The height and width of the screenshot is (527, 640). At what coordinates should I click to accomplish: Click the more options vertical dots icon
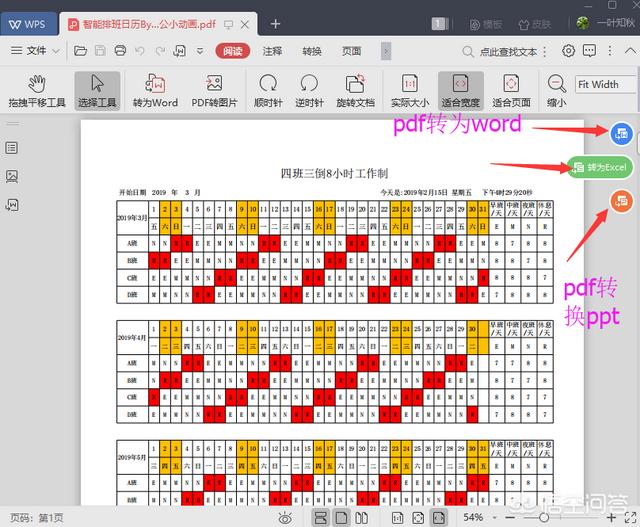(x=610, y=51)
